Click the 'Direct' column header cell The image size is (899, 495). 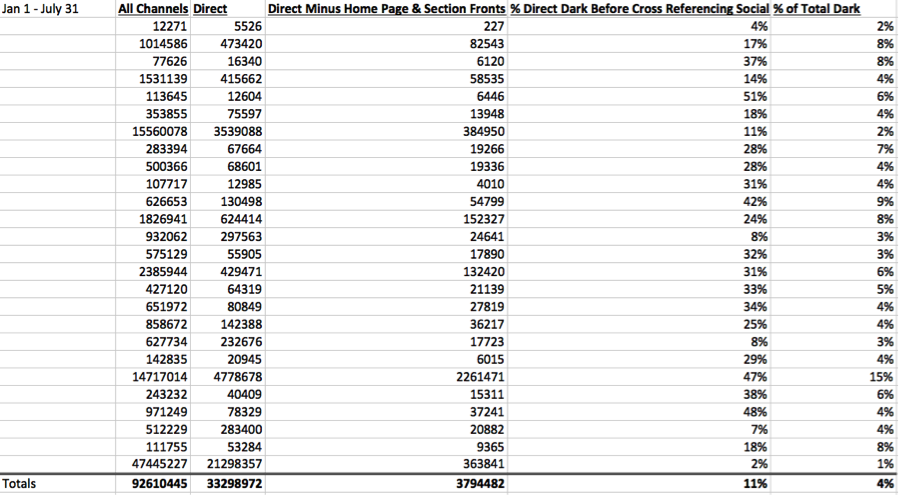click(x=210, y=8)
